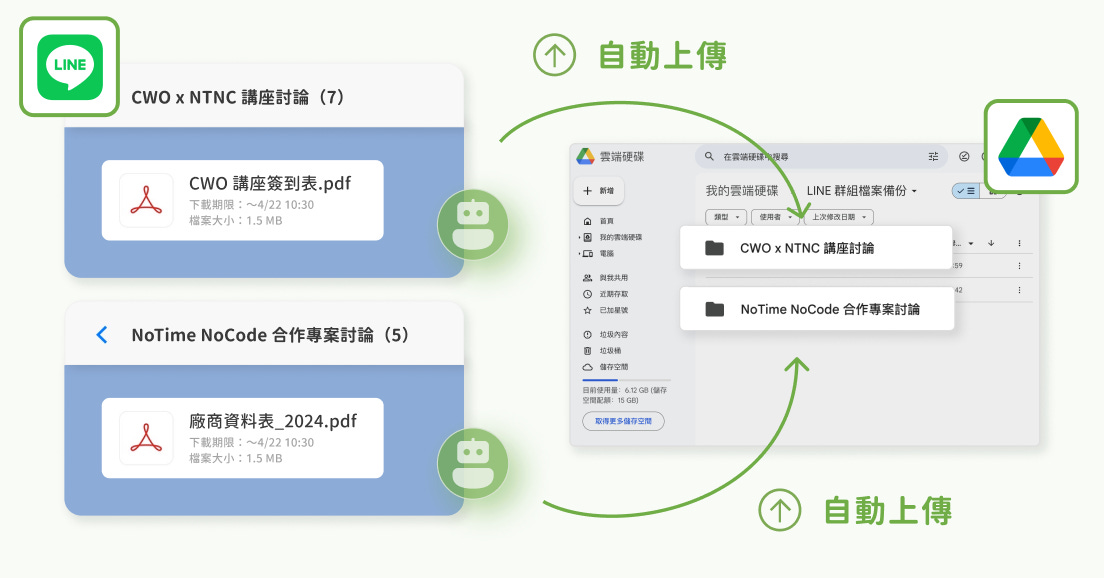Open 垃圾內容 spam in the sidebar
Viewport: 1104px width, 578px height.
point(606,334)
